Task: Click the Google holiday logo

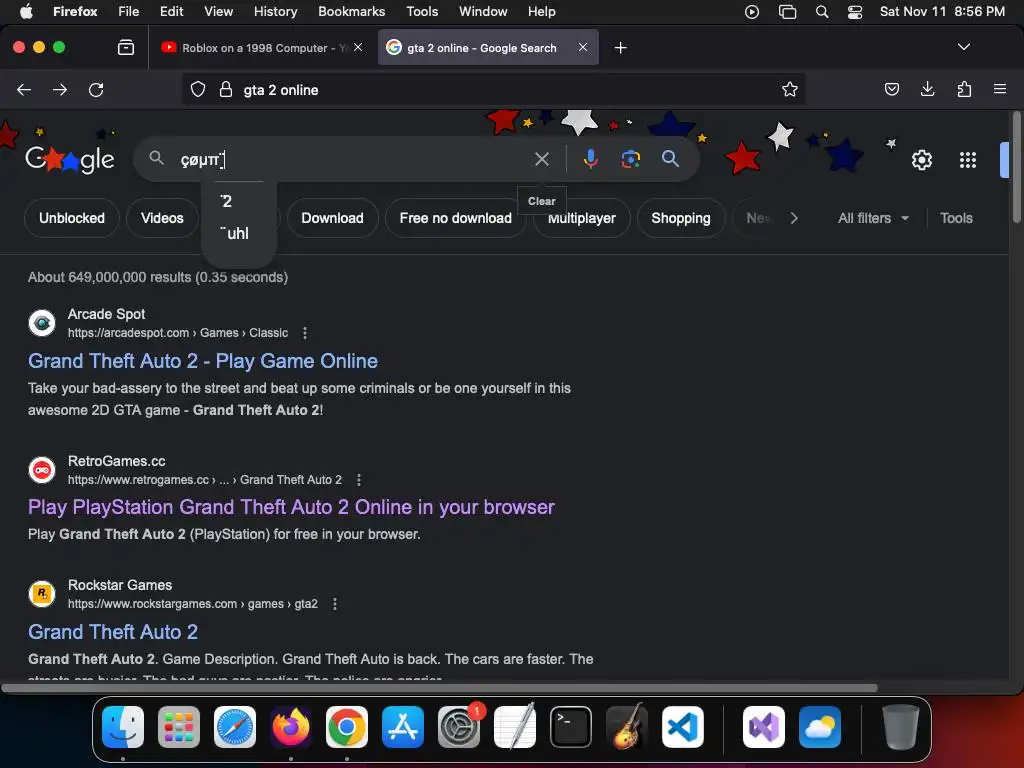Action: [x=70, y=159]
